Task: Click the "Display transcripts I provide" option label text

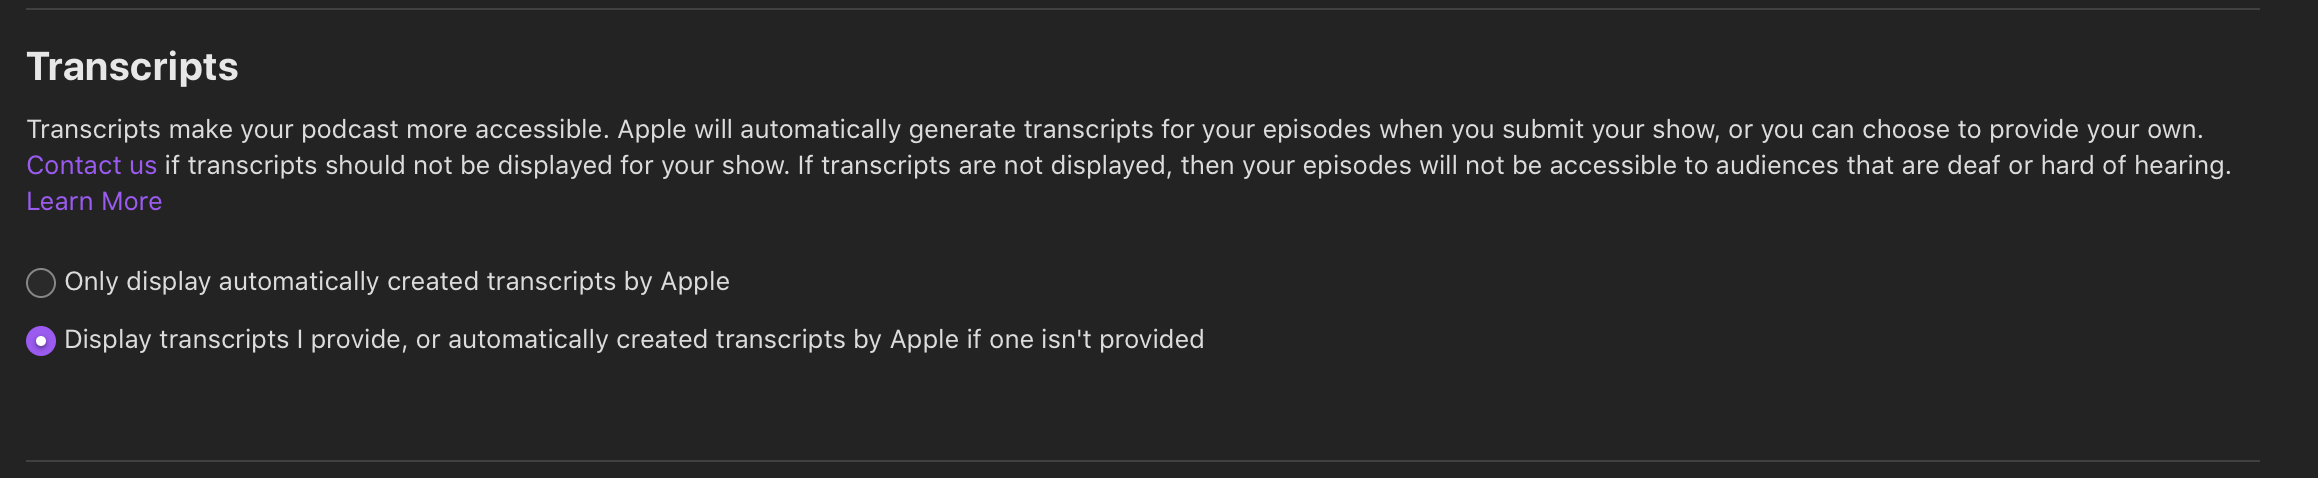Action: tap(634, 340)
